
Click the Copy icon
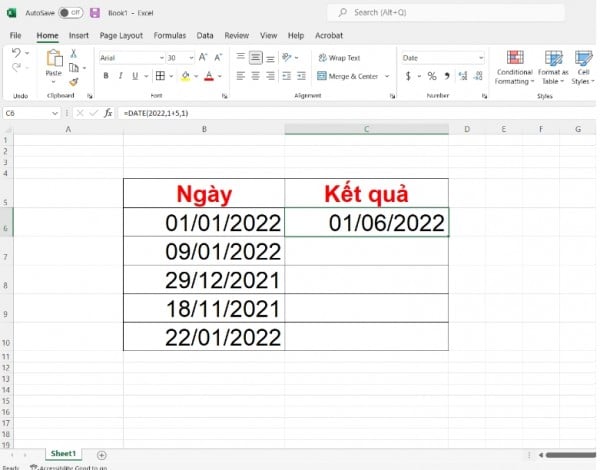(x=73, y=68)
